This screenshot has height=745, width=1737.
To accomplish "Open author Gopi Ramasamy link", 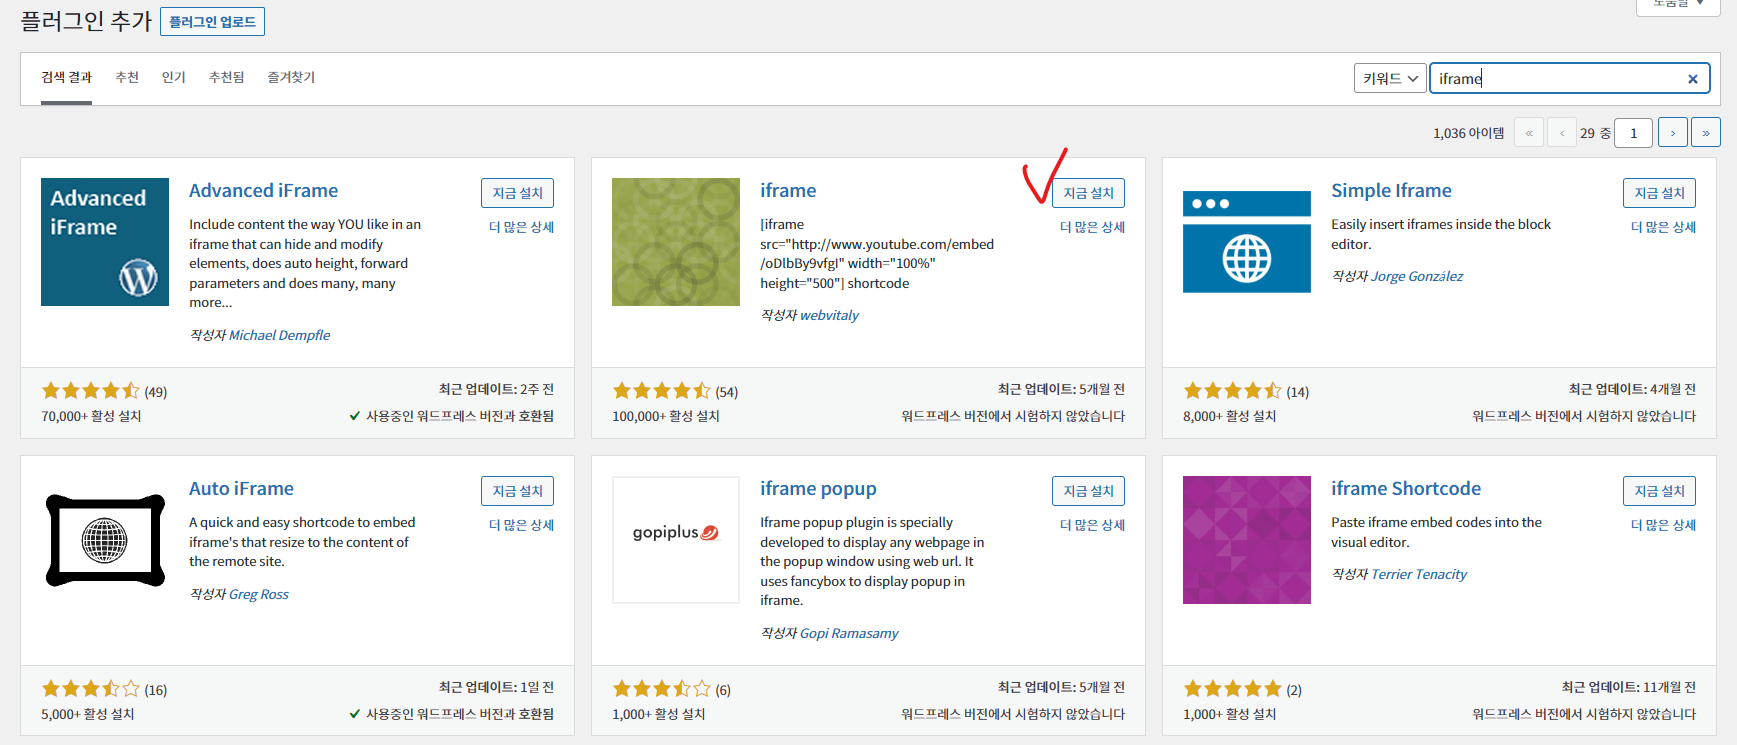I will click(849, 633).
